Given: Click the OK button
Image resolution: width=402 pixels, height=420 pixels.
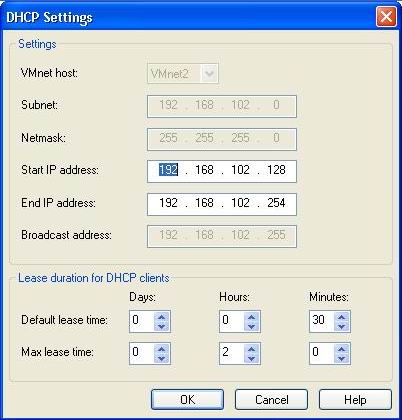Looking at the screenshot, I should coord(187,399).
